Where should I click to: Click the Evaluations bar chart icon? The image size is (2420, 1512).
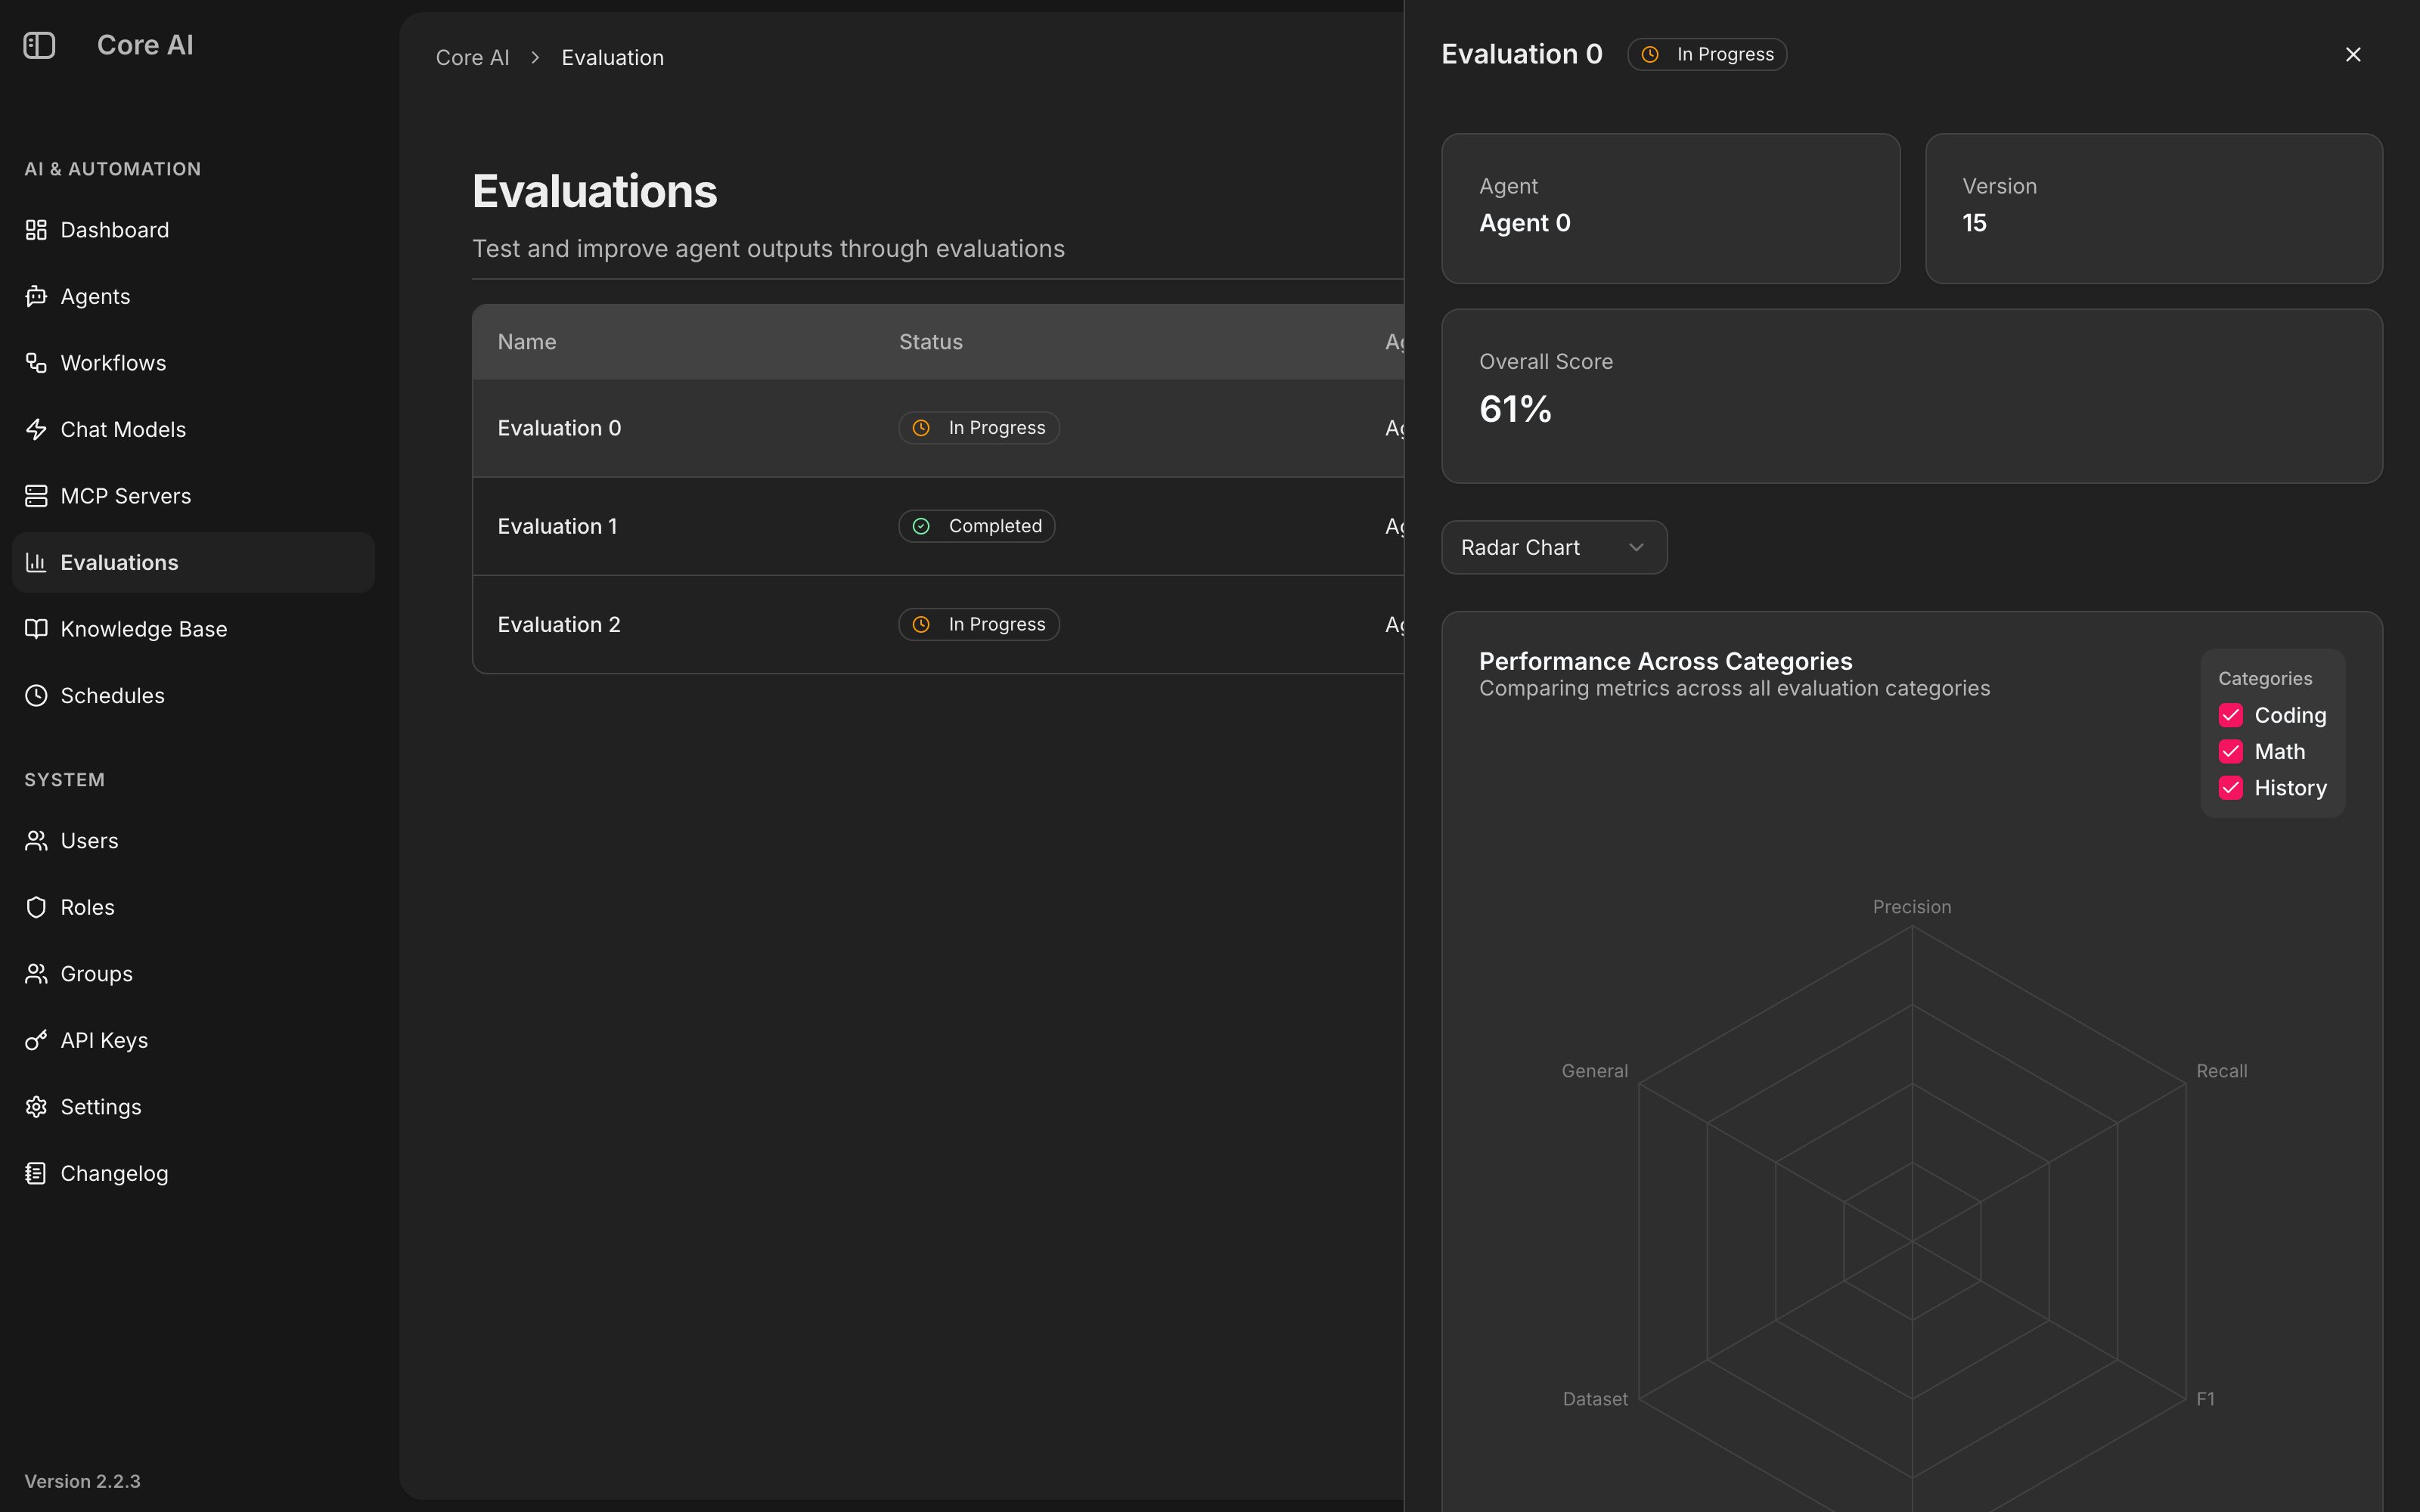pyautogui.click(x=36, y=562)
